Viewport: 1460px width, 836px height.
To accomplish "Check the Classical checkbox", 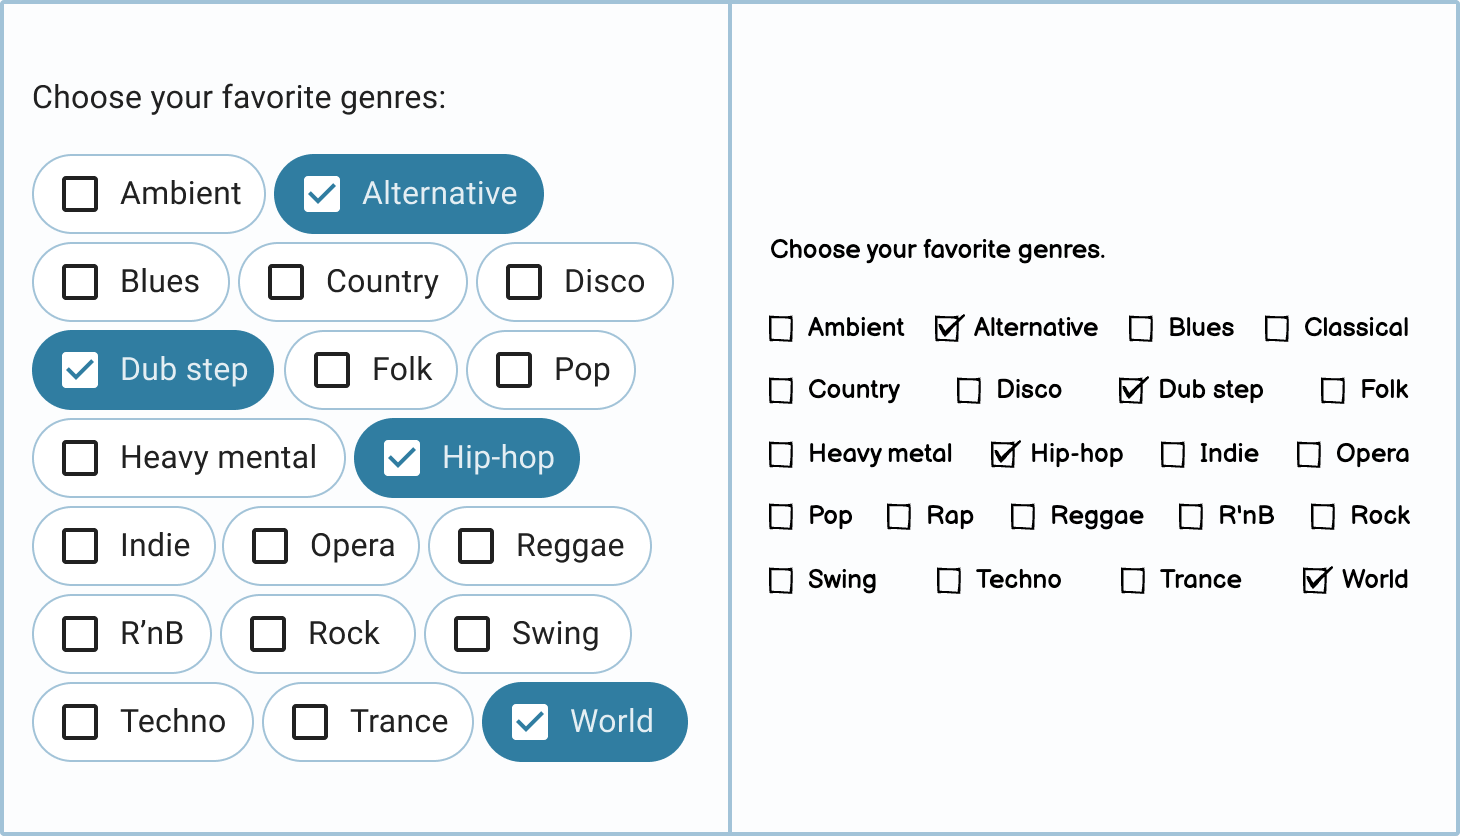I will pos(1277,329).
